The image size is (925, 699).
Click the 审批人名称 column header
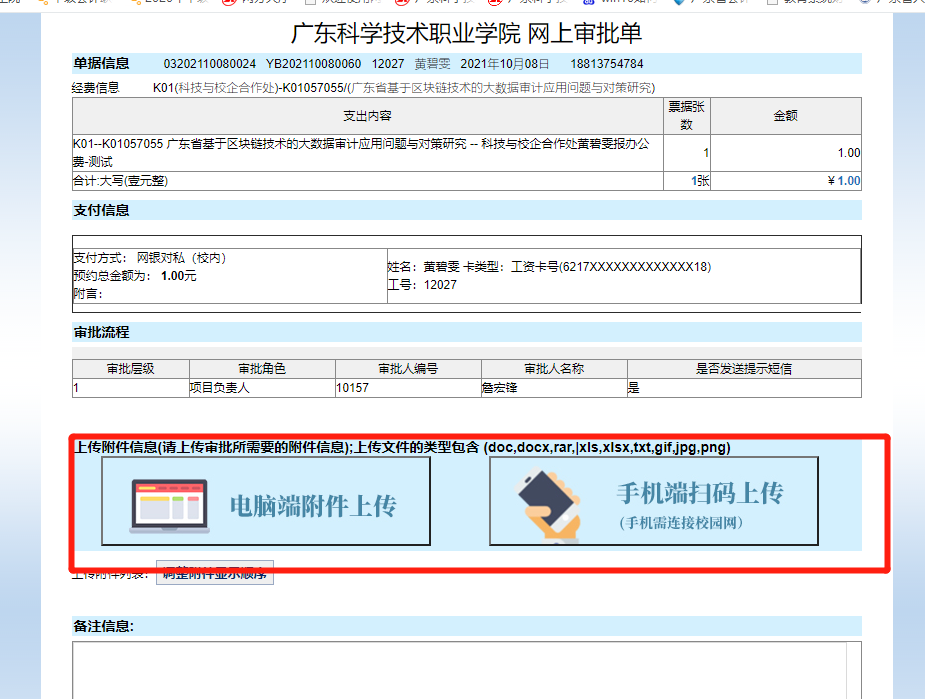click(554, 369)
